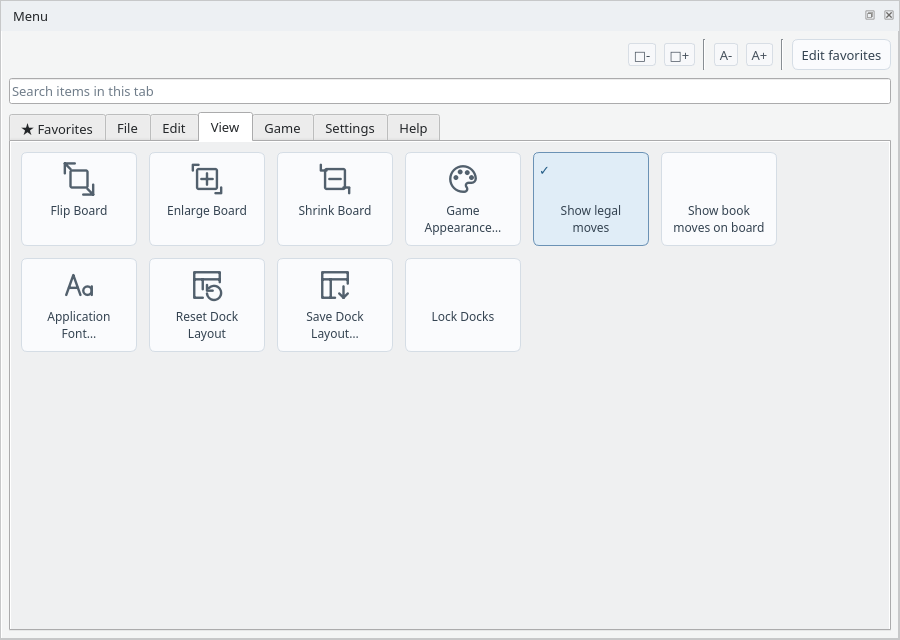Decrease font size with A- button
The image size is (900, 640).
pos(726,55)
